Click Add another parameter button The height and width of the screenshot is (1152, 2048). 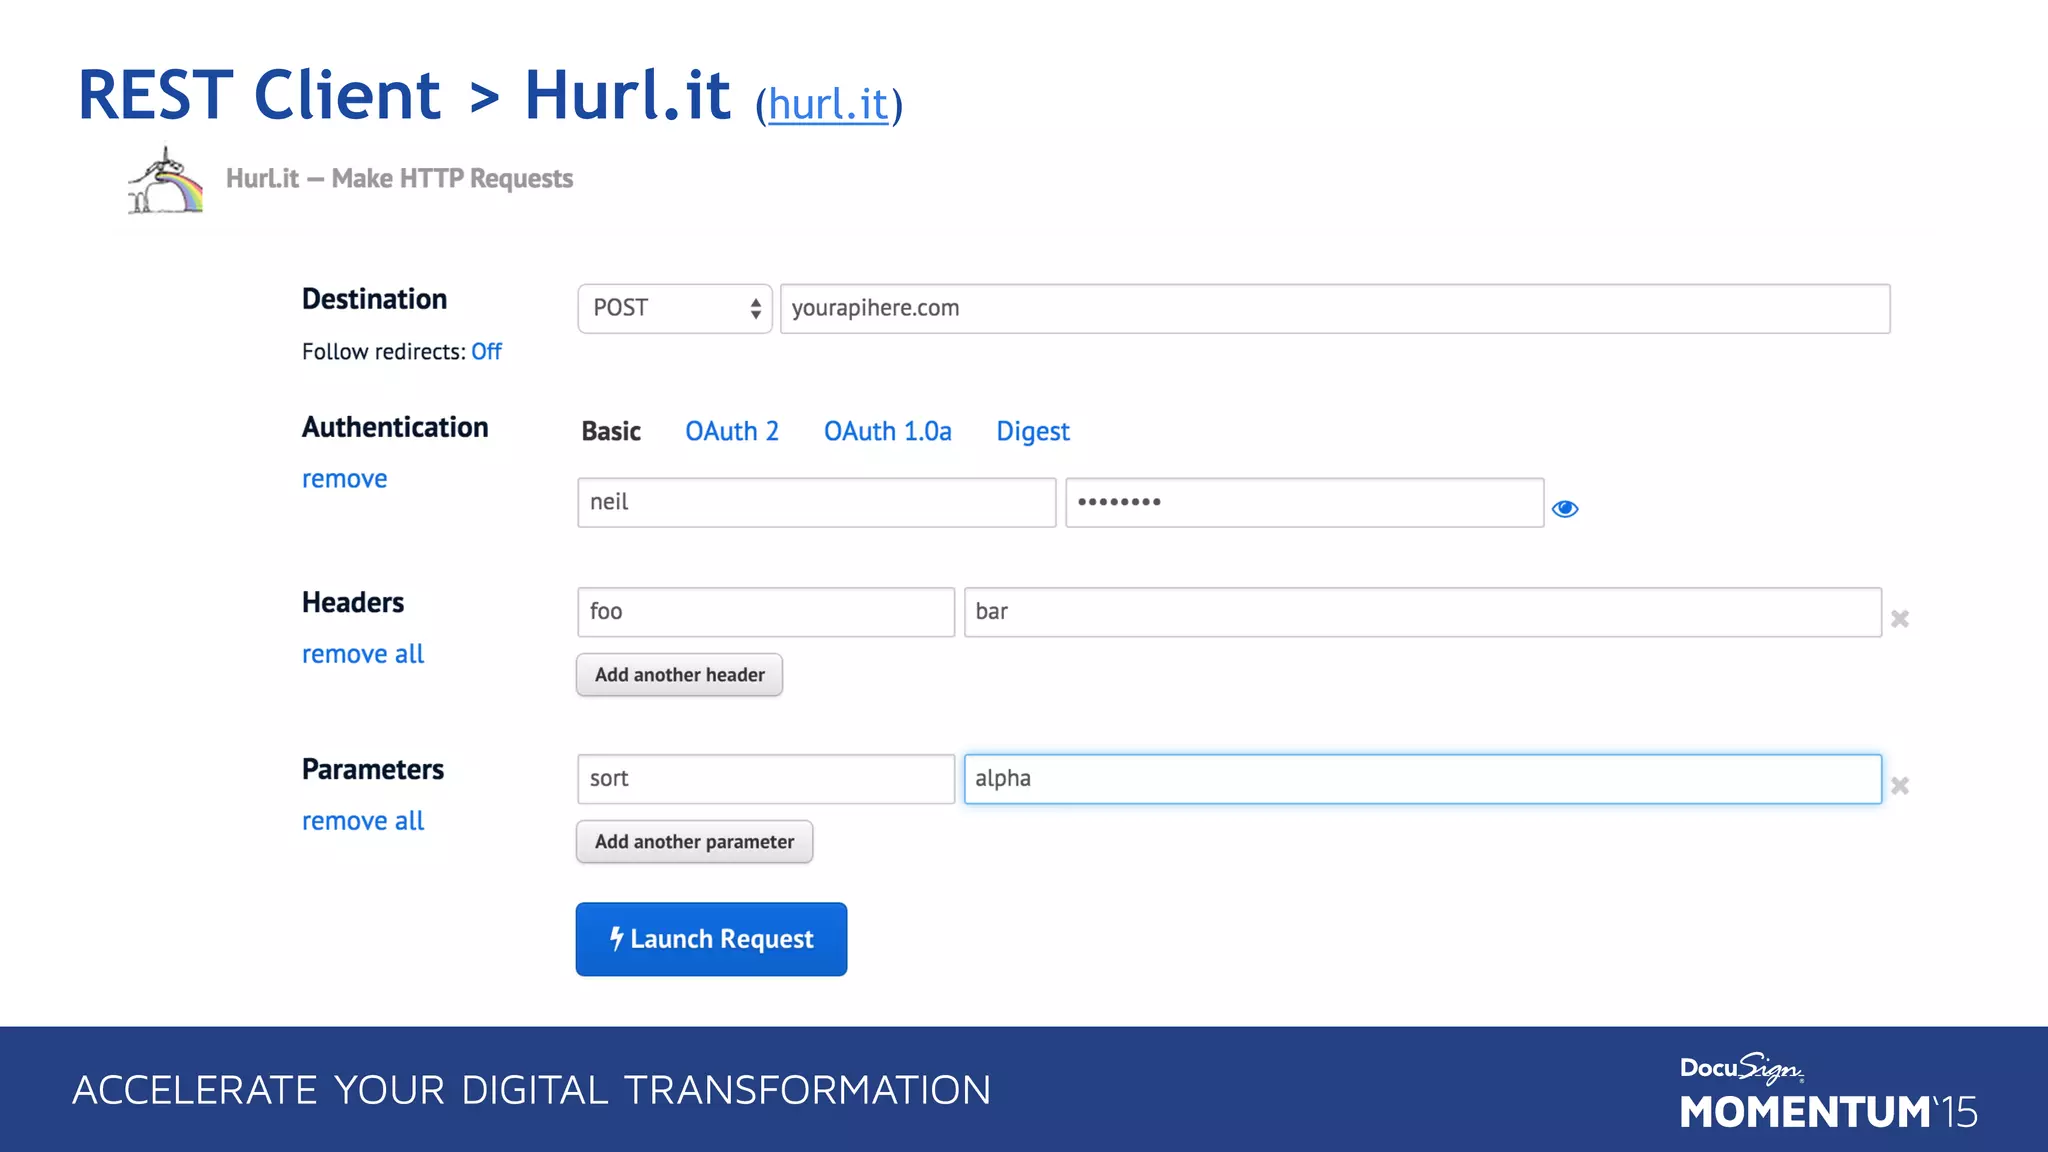pos(694,842)
